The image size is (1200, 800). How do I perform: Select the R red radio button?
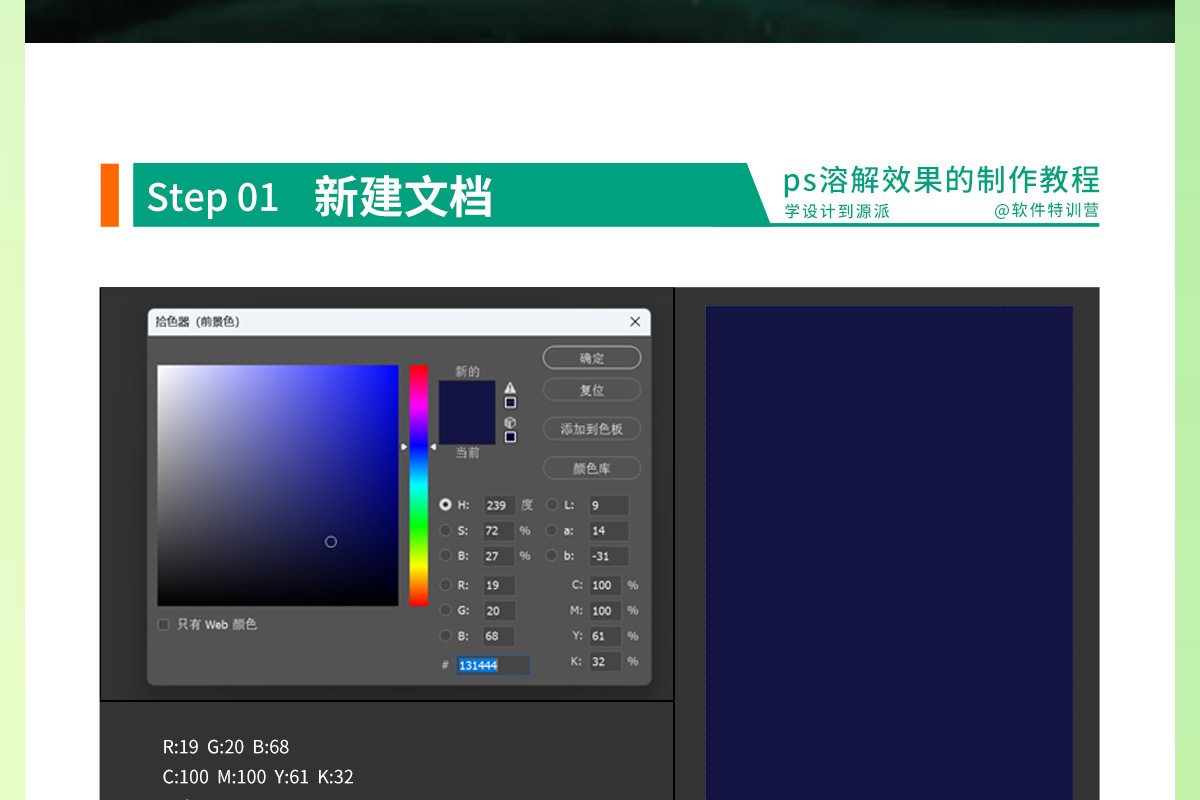pyautogui.click(x=446, y=586)
